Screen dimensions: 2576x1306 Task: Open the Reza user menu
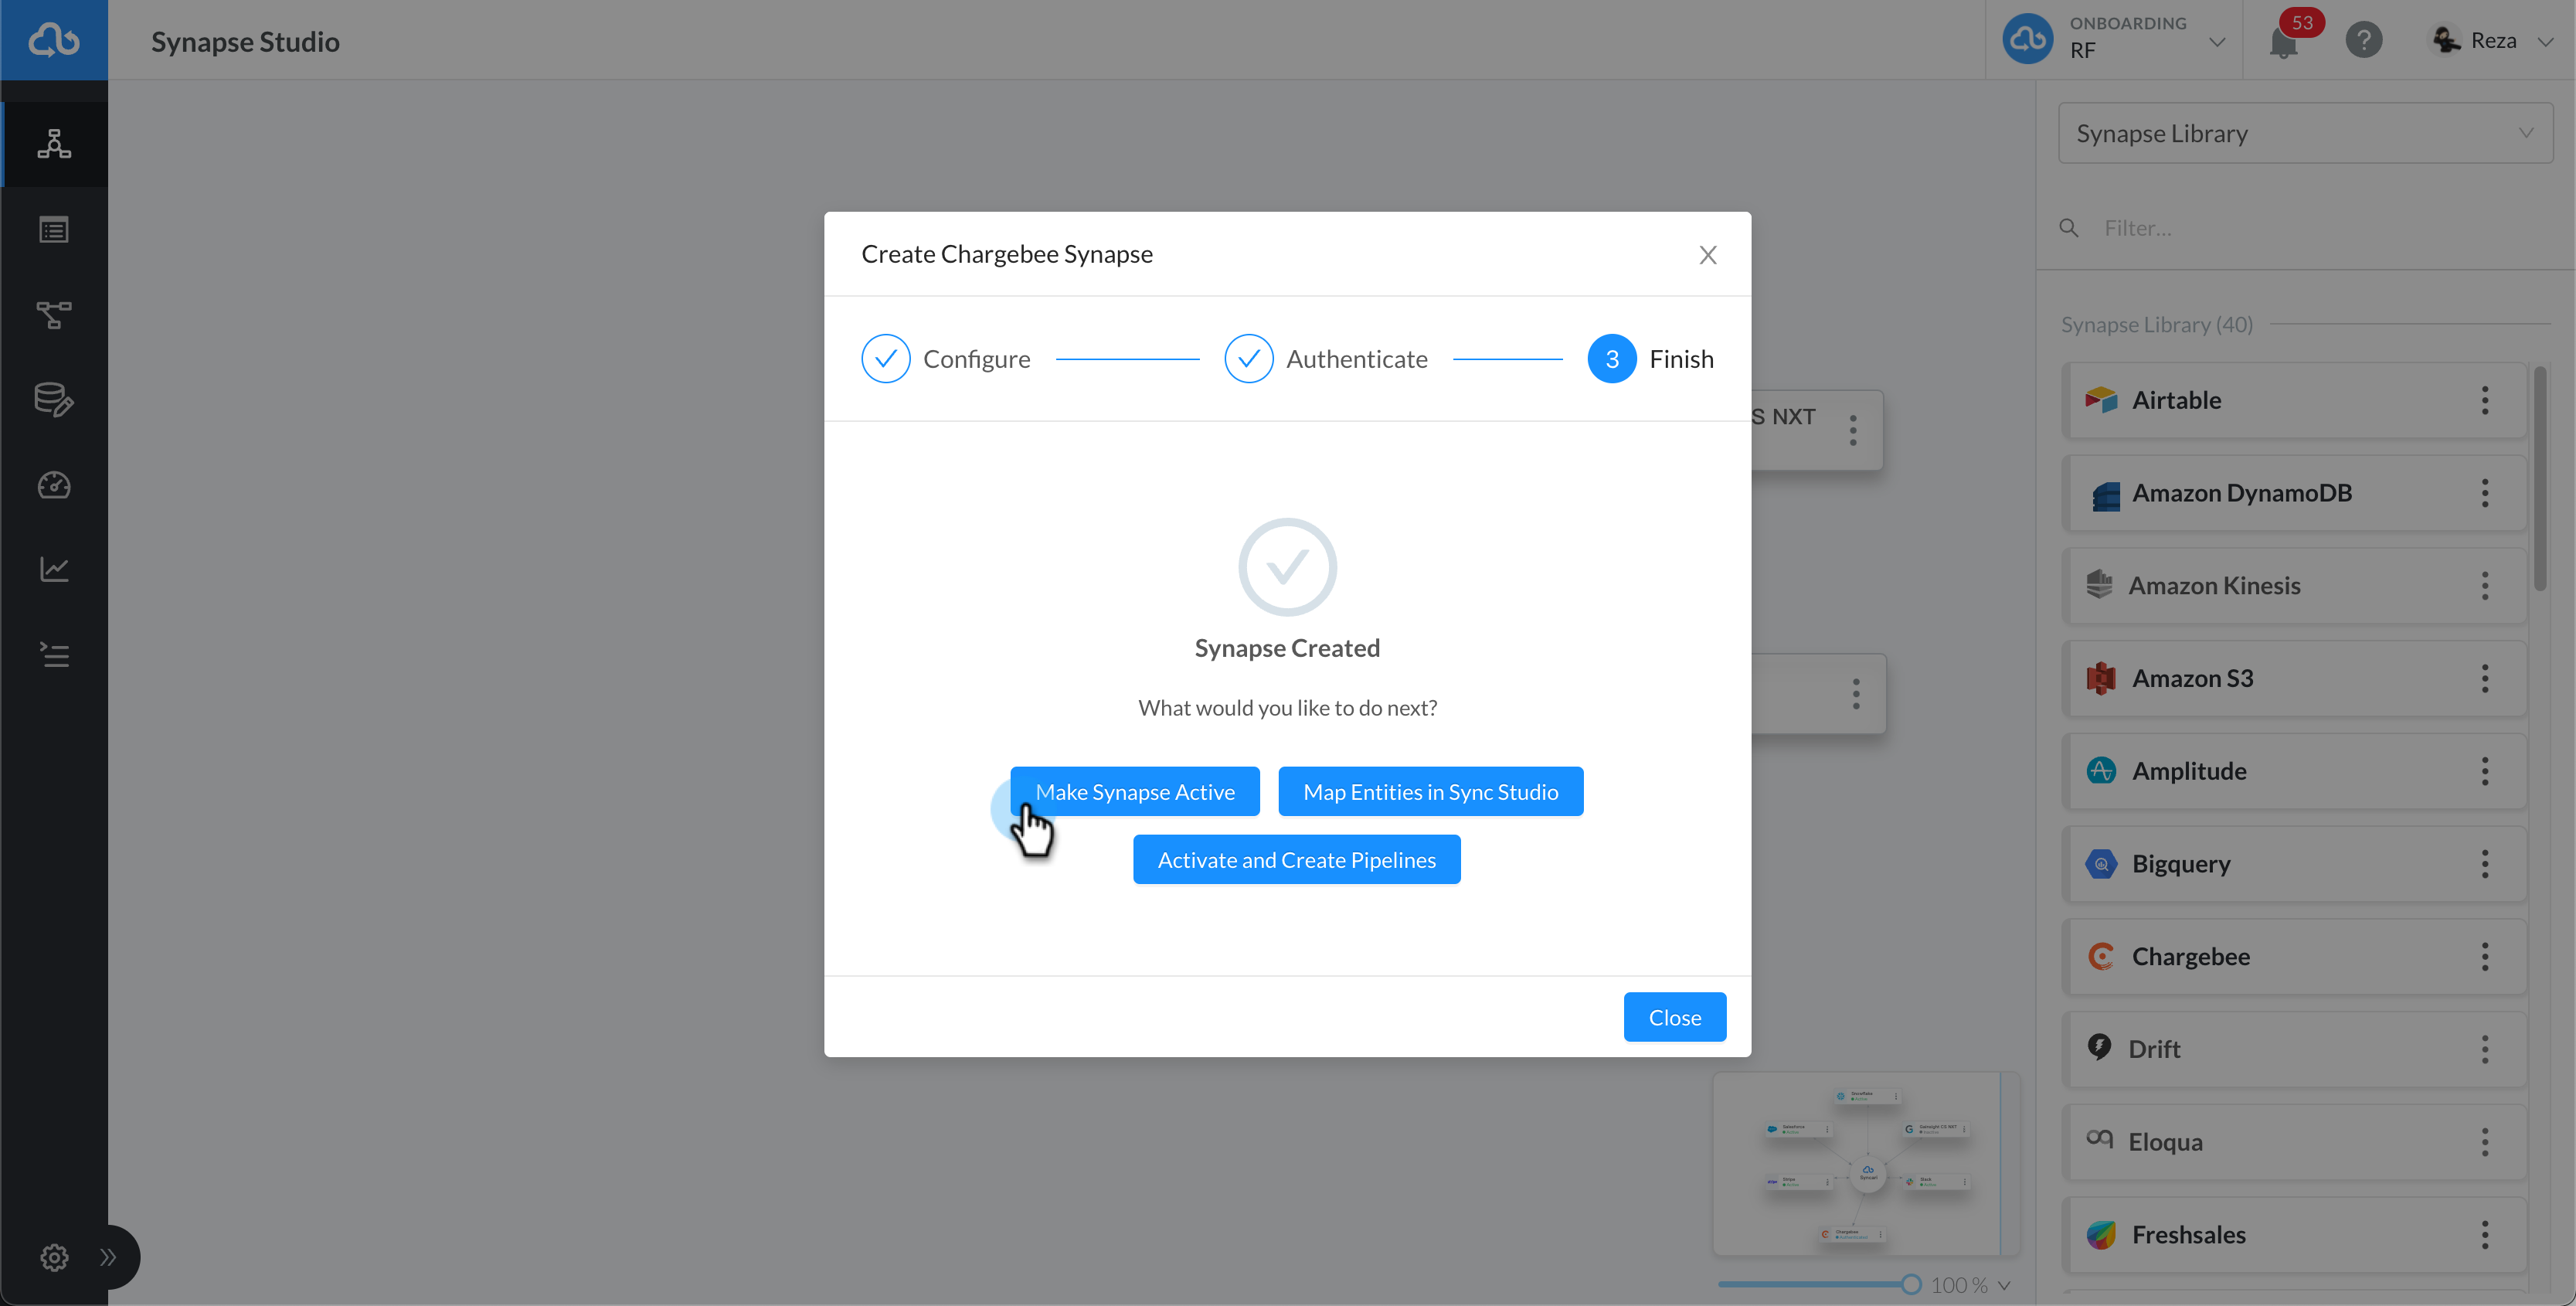[2492, 40]
